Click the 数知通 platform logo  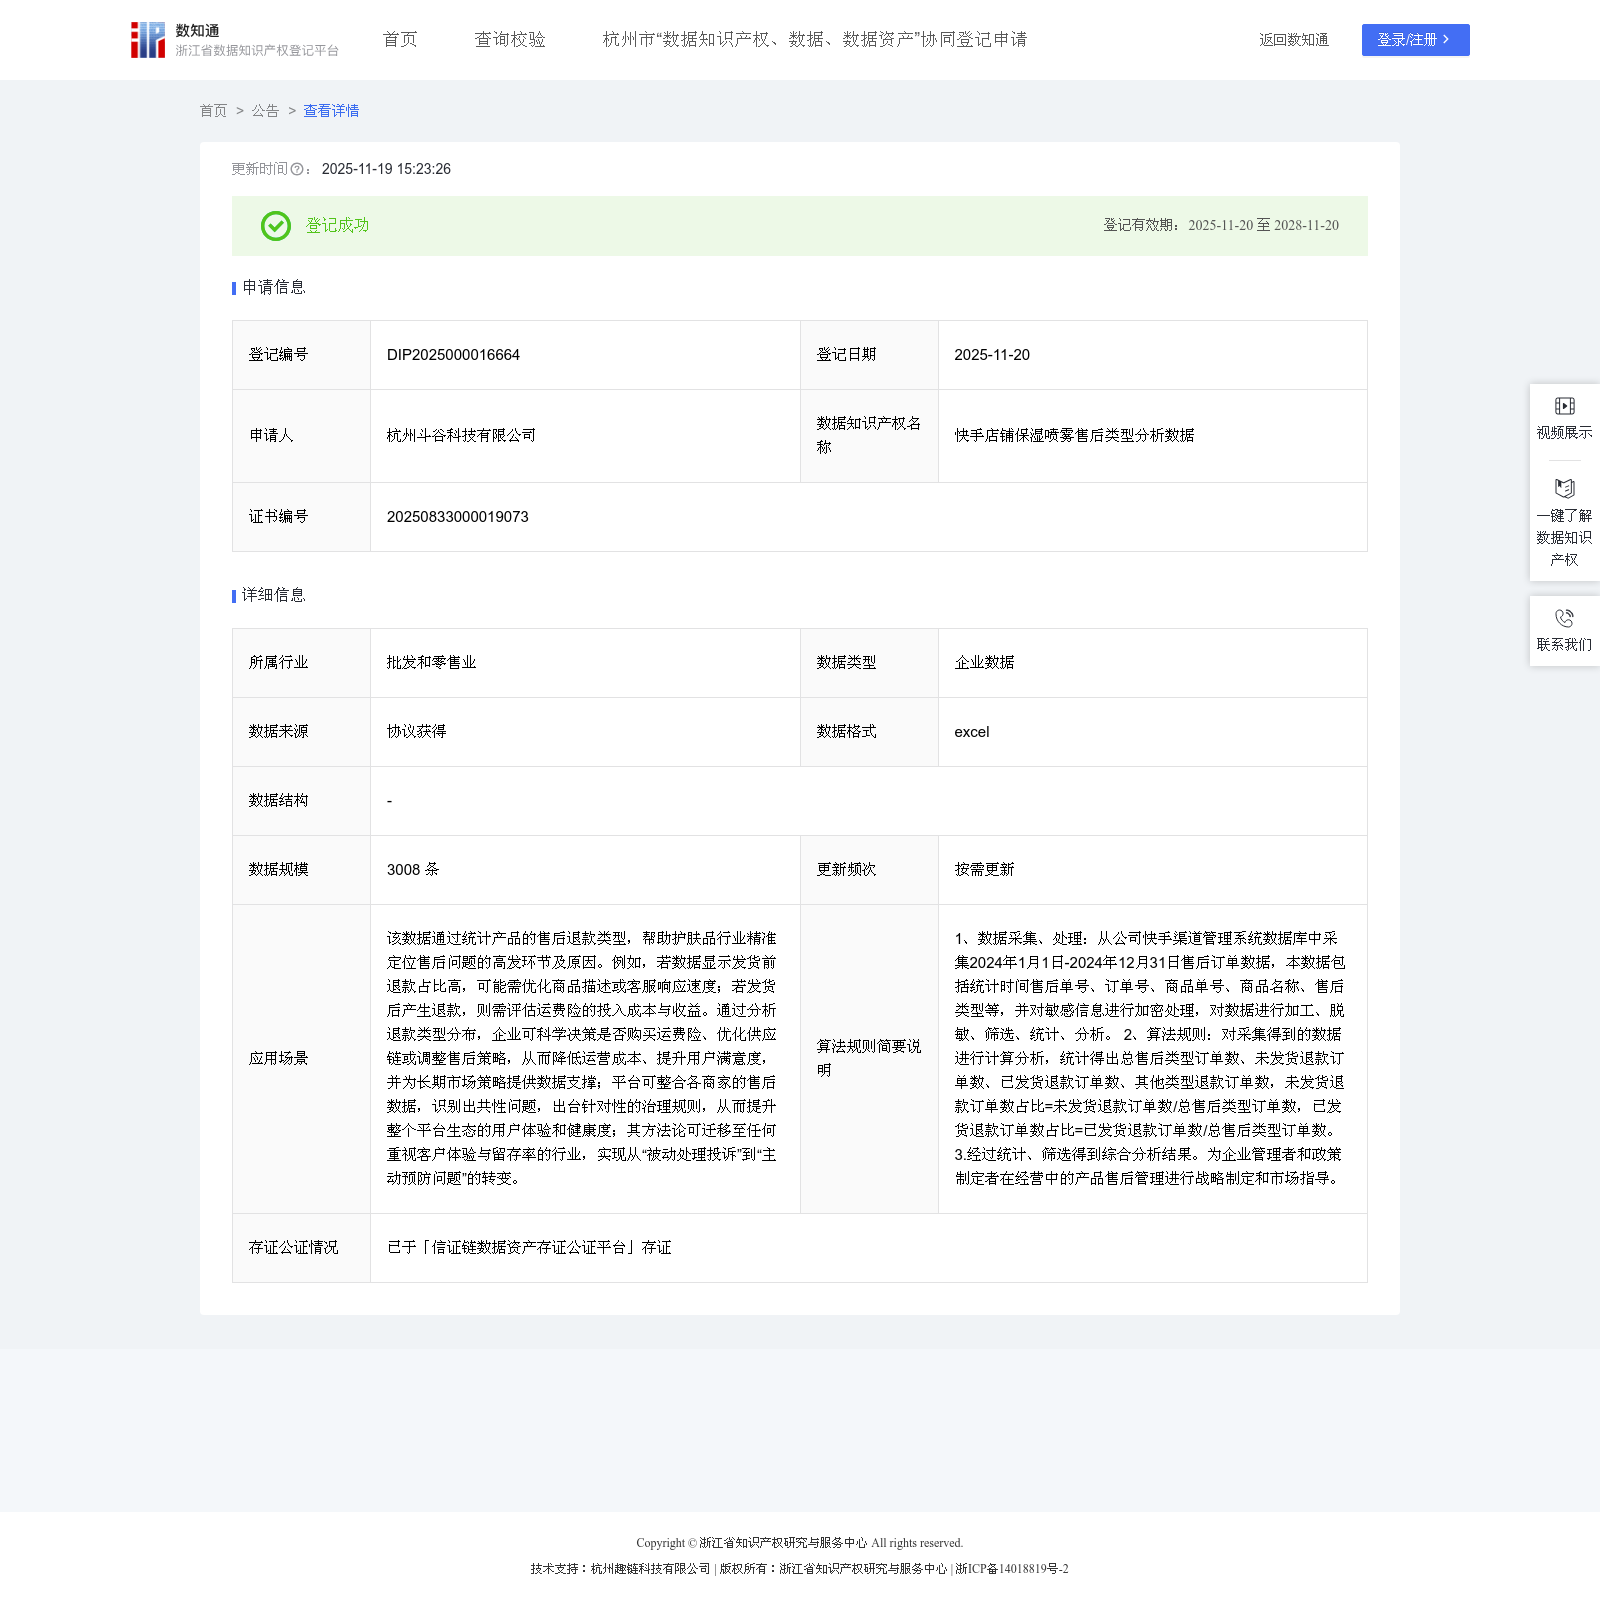point(148,40)
